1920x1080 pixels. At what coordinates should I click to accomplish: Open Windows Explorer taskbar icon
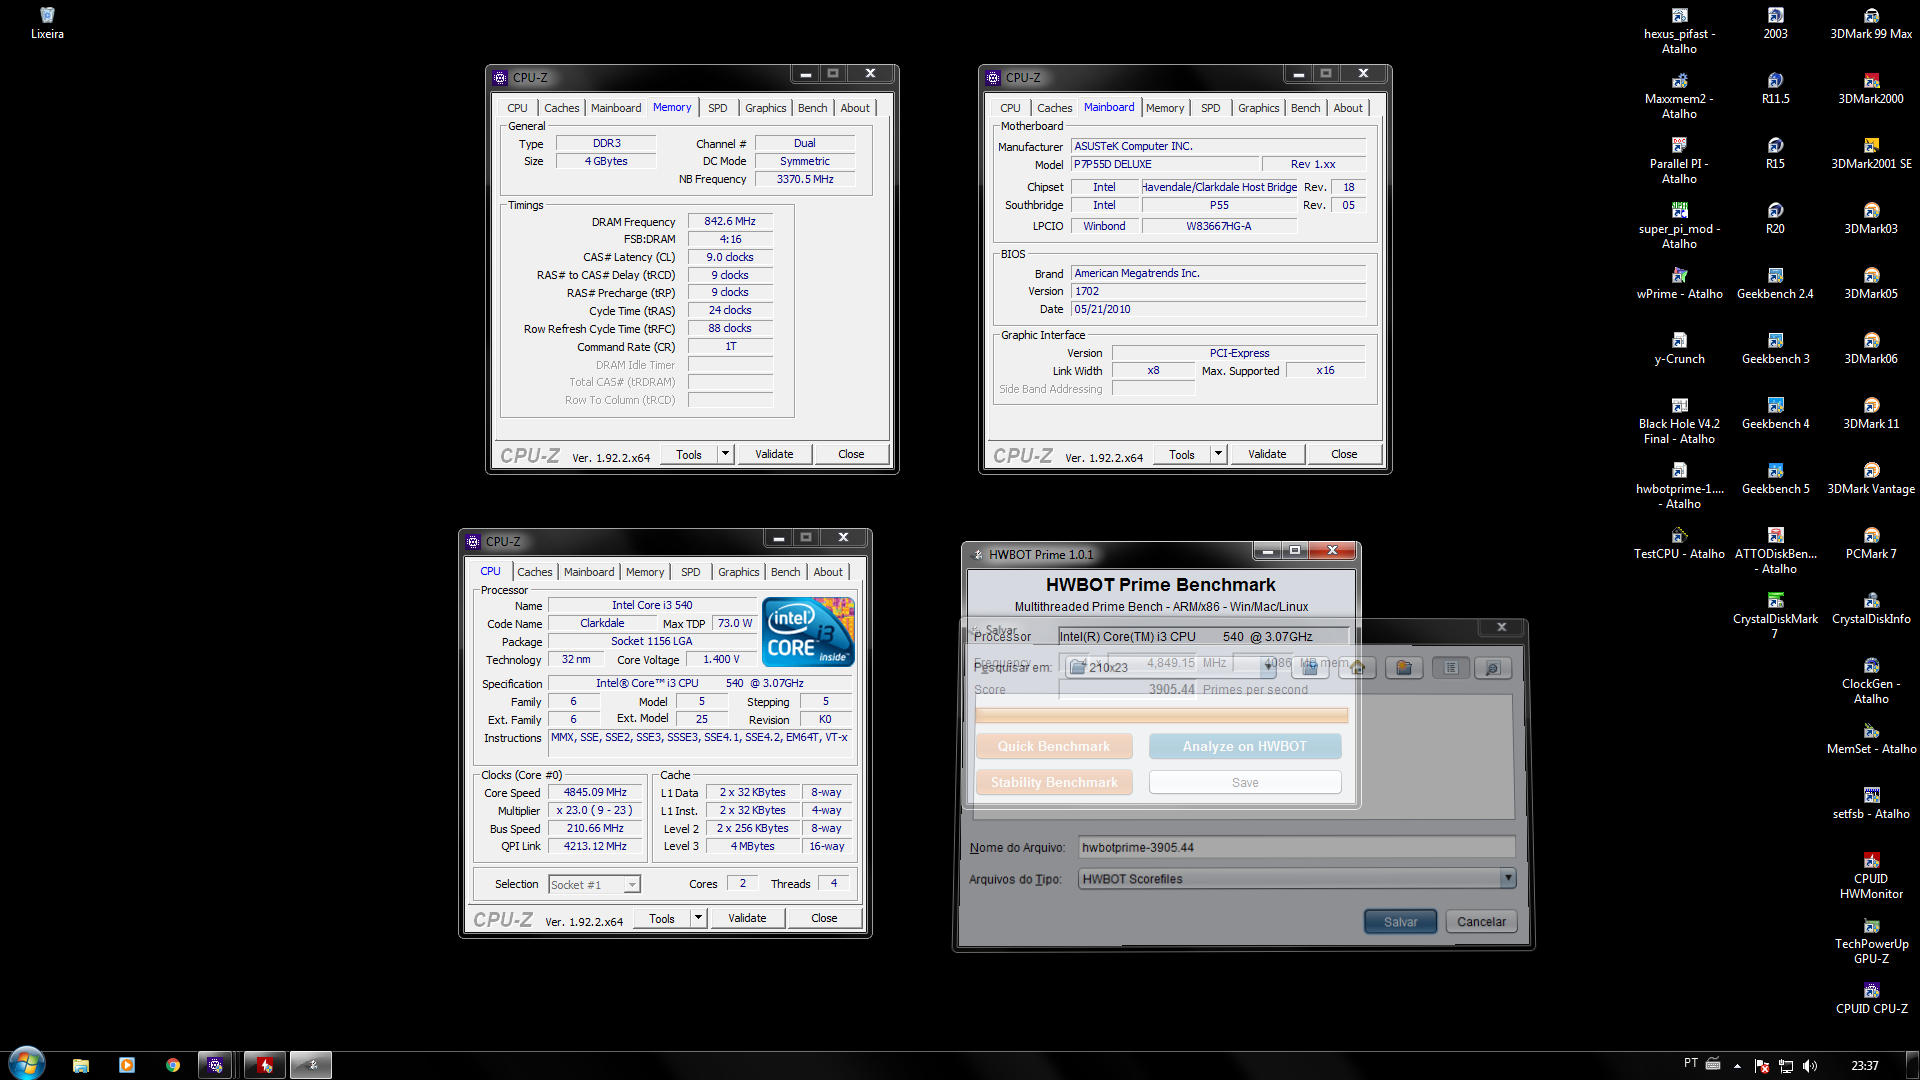(81, 1065)
